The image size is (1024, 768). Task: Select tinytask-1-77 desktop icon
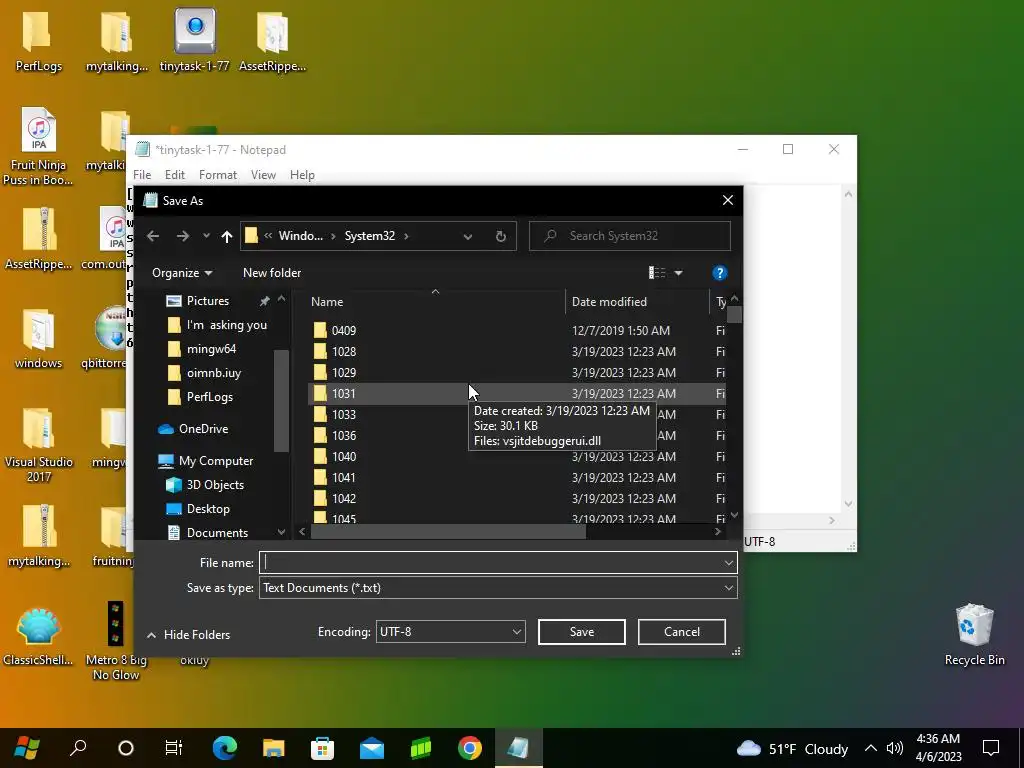click(x=195, y=40)
